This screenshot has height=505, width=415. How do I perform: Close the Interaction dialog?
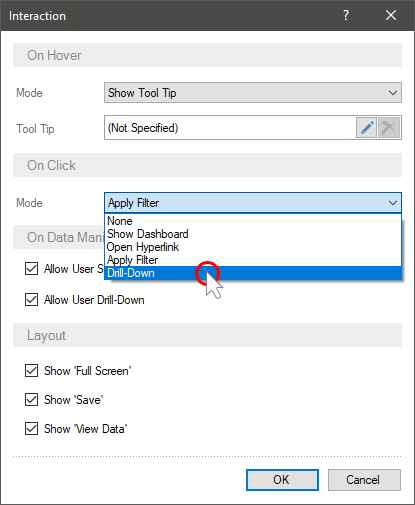point(391,15)
